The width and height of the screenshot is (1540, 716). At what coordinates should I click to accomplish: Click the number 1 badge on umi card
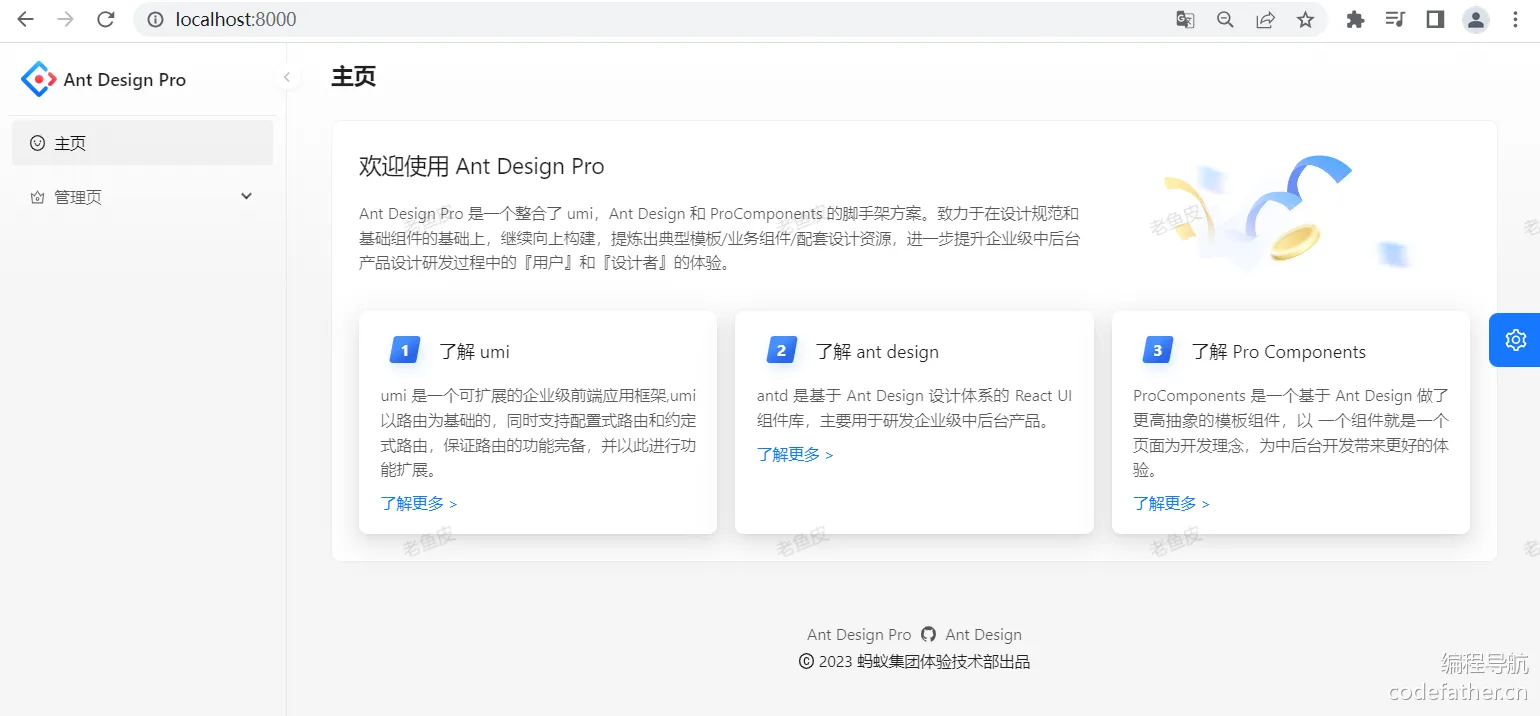pos(405,350)
